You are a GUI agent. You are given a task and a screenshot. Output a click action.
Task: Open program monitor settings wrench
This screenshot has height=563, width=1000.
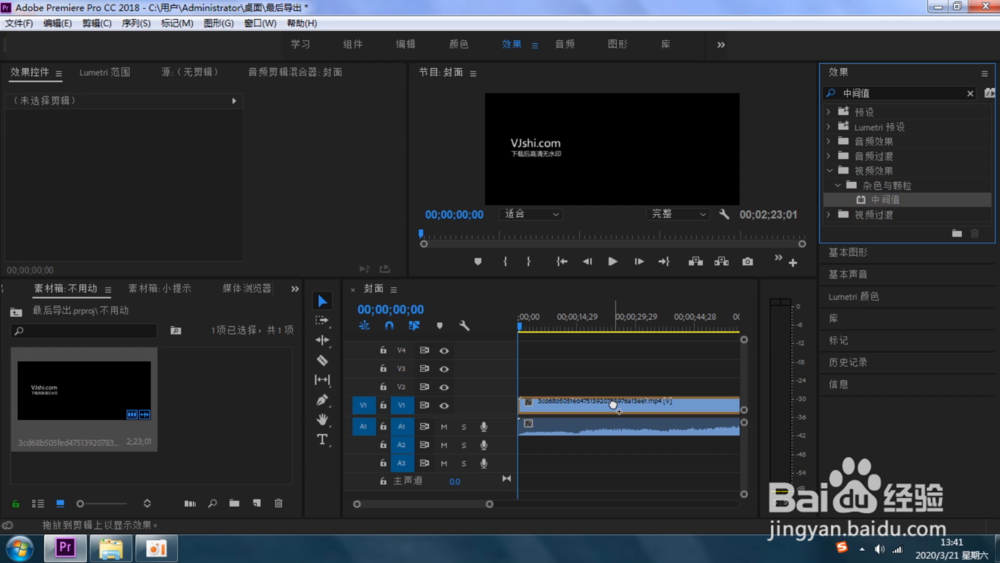pos(724,214)
